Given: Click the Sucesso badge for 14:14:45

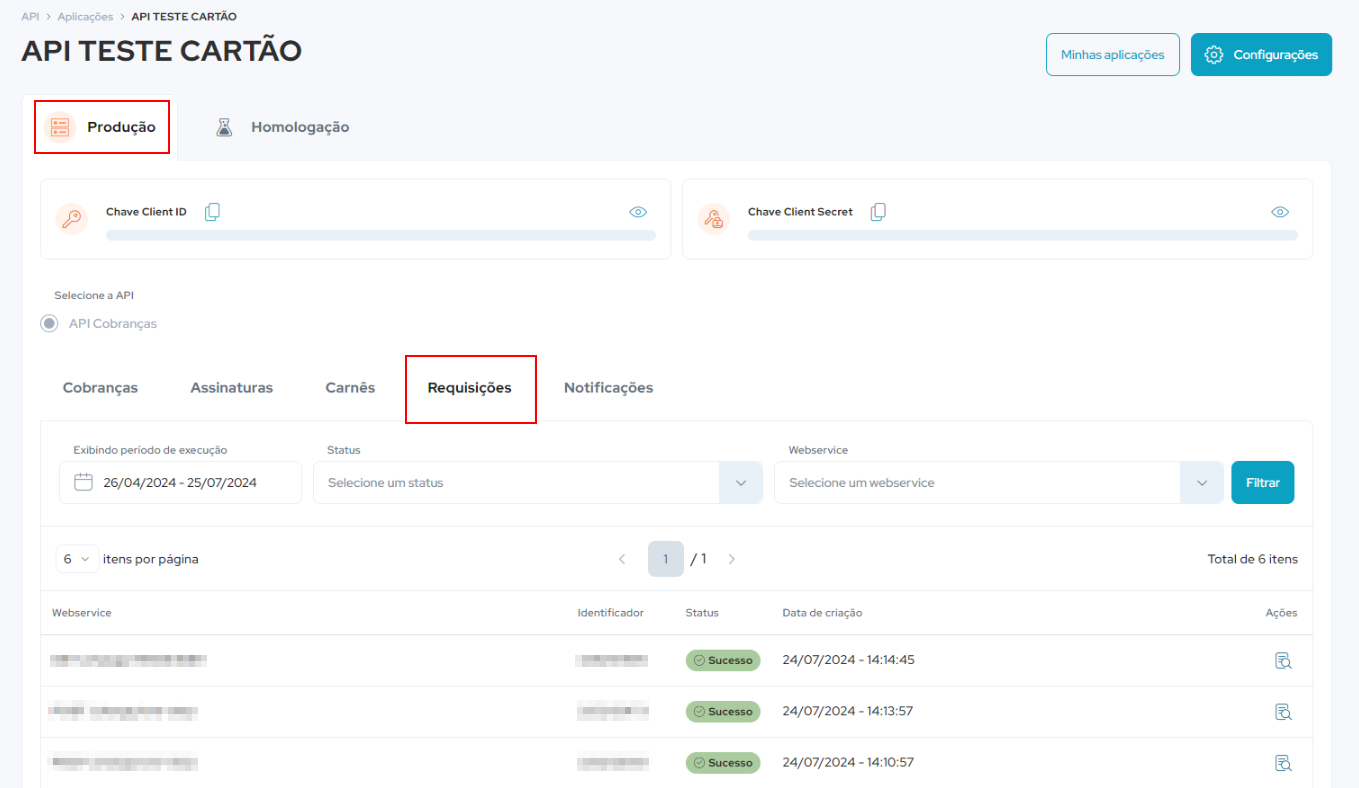Looking at the screenshot, I should click(x=723, y=660).
